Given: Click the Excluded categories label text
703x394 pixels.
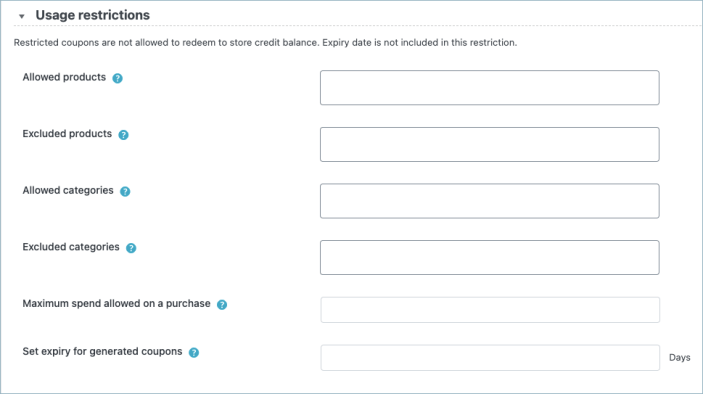Looking at the screenshot, I should (x=71, y=247).
